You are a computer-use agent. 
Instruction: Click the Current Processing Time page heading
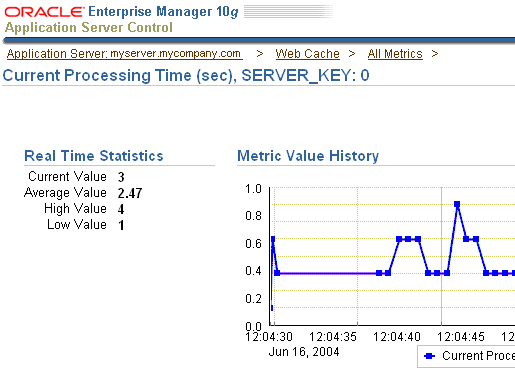click(186, 75)
